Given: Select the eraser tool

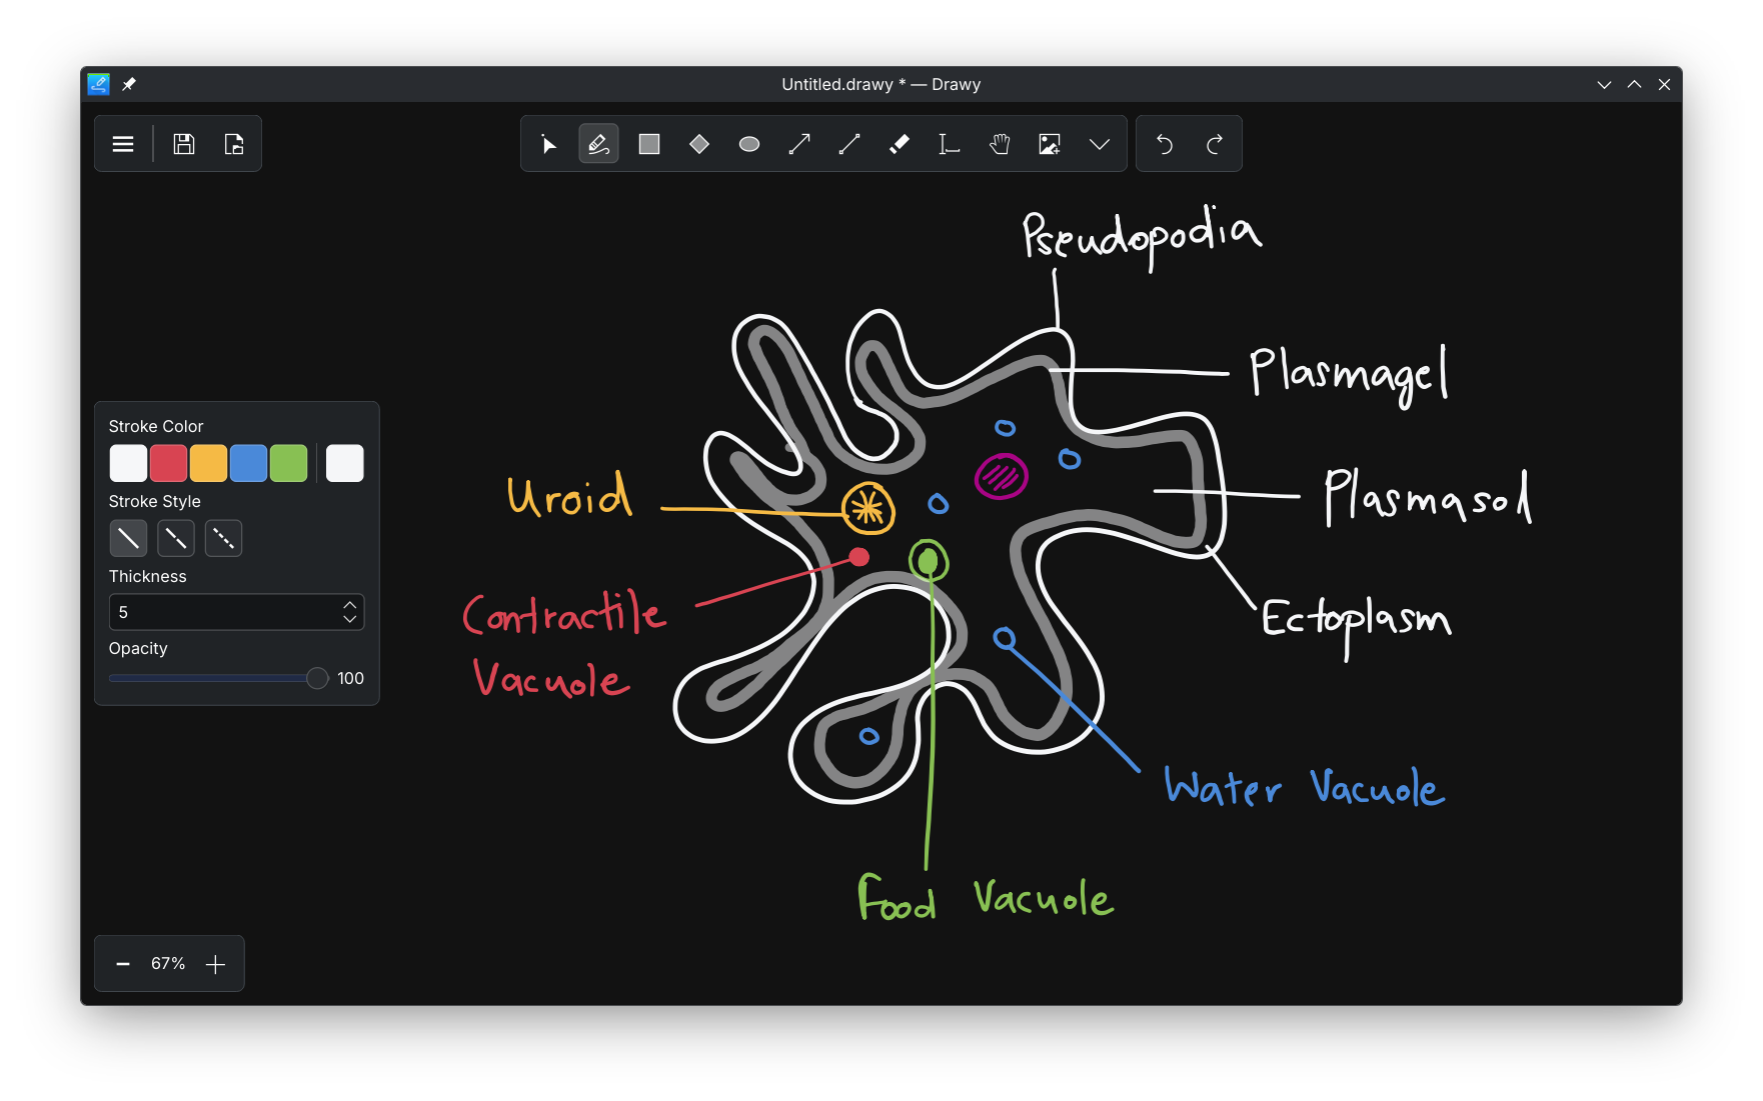Looking at the screenshot, I should 899,144.
